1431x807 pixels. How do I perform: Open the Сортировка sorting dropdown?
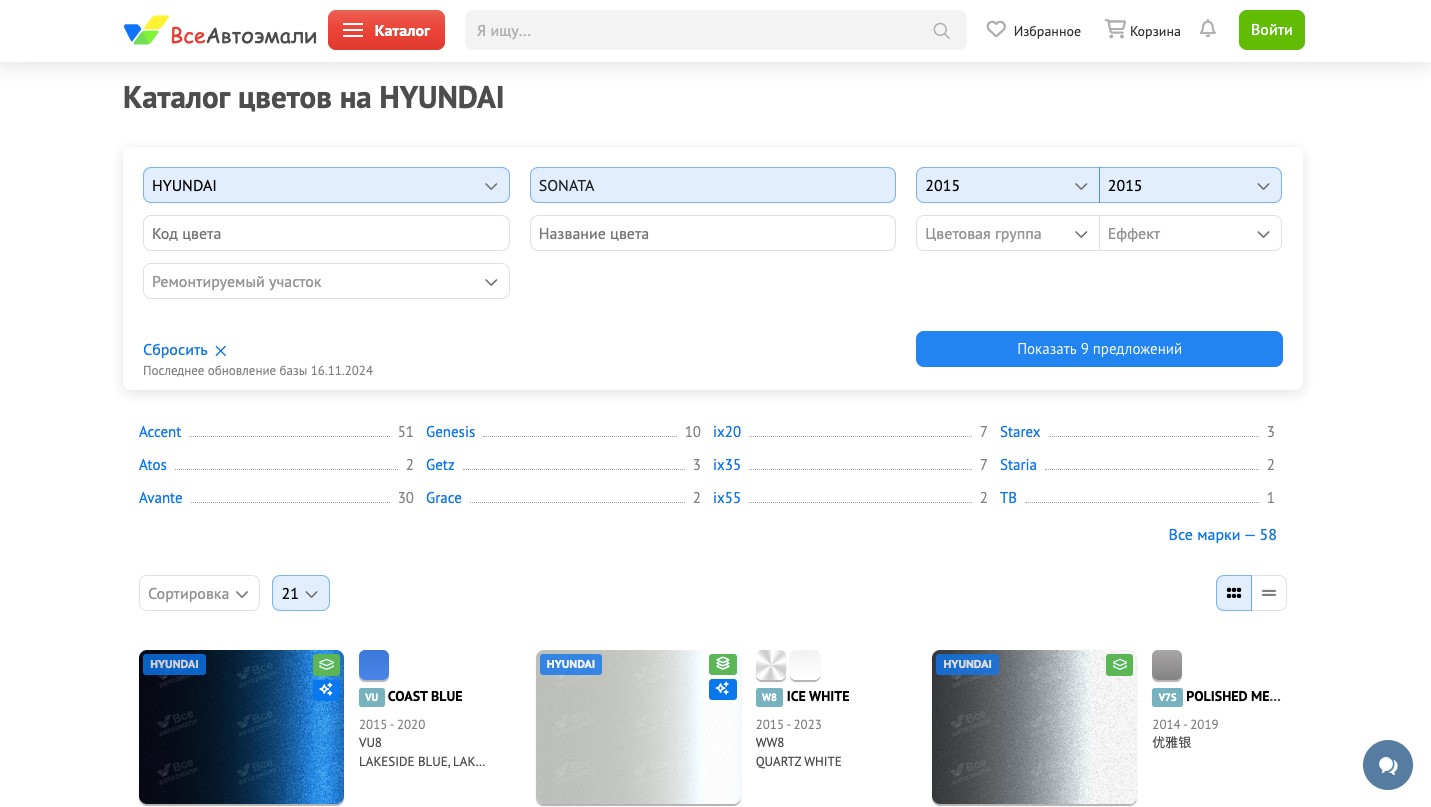pyautogui.click(x=199, y=593)
